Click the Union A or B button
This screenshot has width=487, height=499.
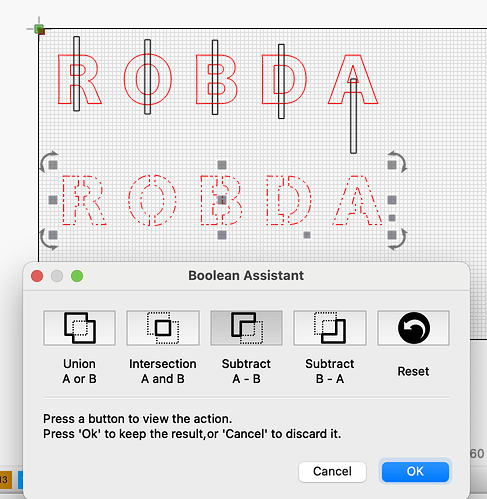pos(79,328)
